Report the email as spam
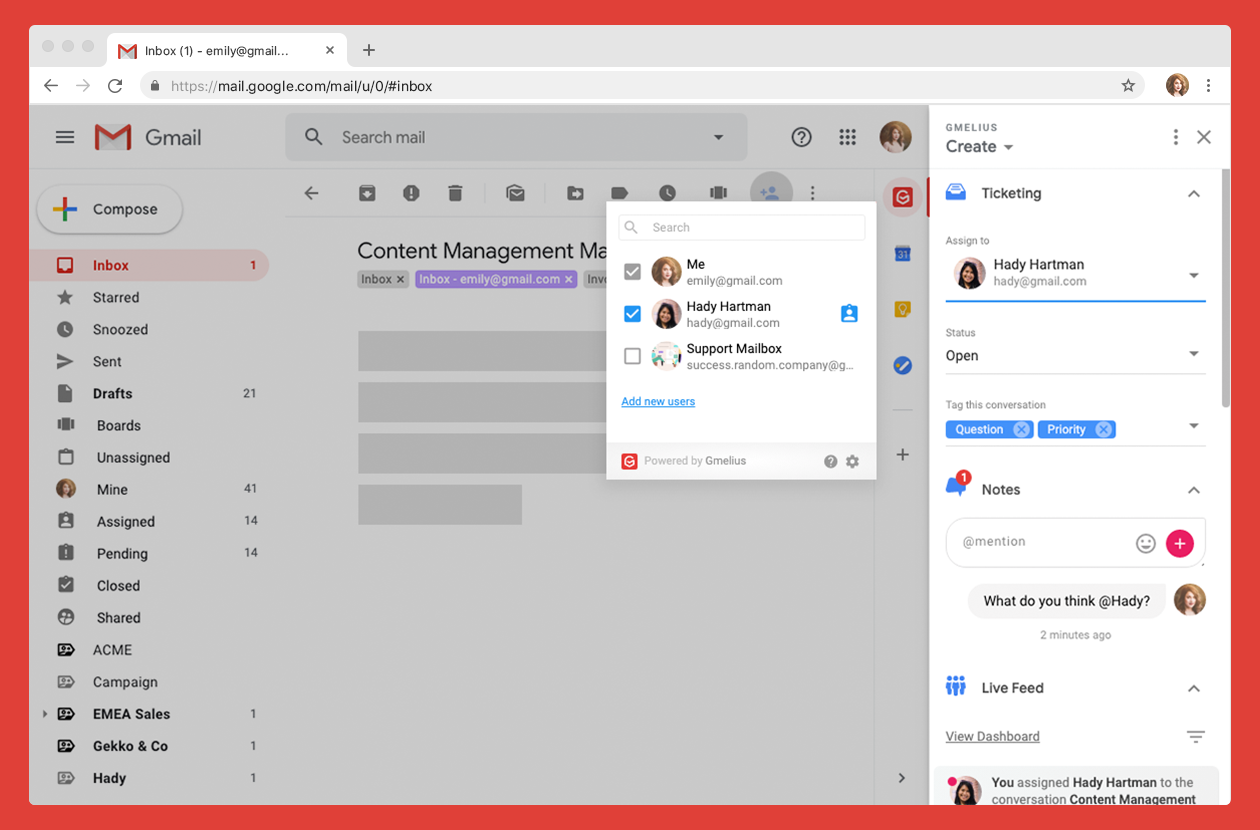 click(411, 193)
